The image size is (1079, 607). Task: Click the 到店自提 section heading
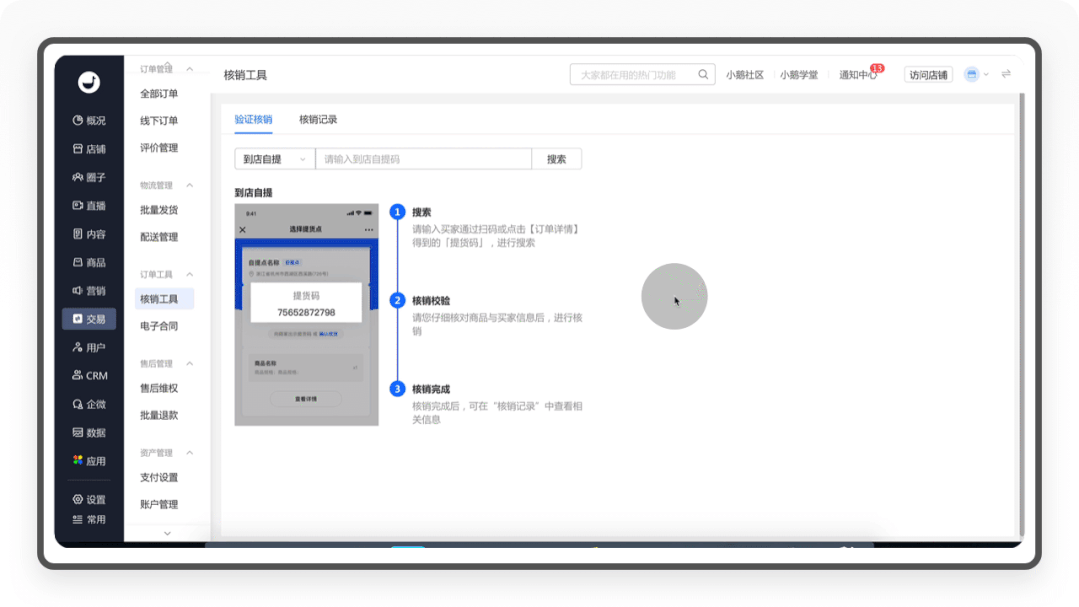click(x=253, y=193)
